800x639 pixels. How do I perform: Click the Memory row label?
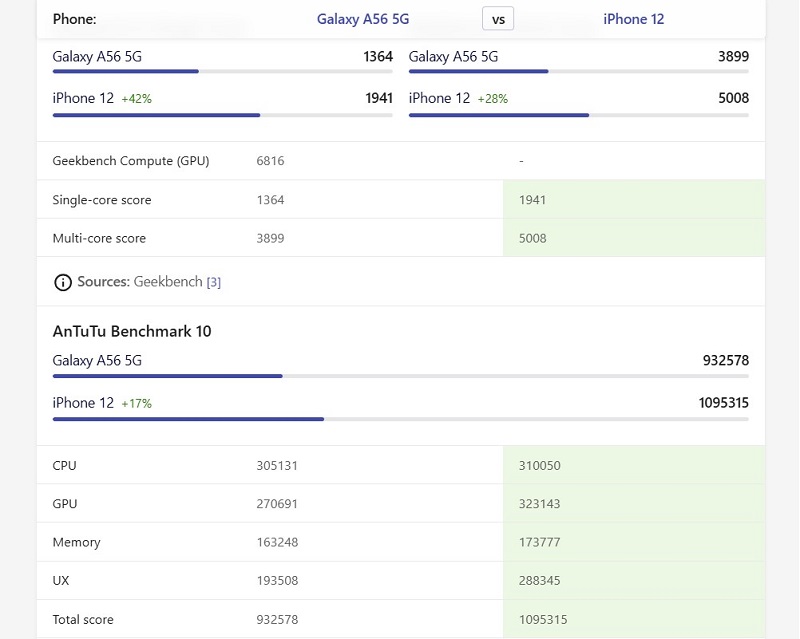coord(76,542)
